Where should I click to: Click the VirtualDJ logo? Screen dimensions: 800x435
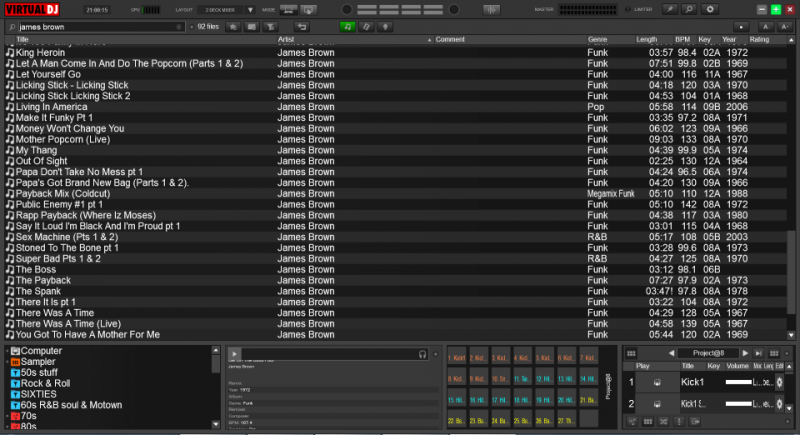pos(32,9)
